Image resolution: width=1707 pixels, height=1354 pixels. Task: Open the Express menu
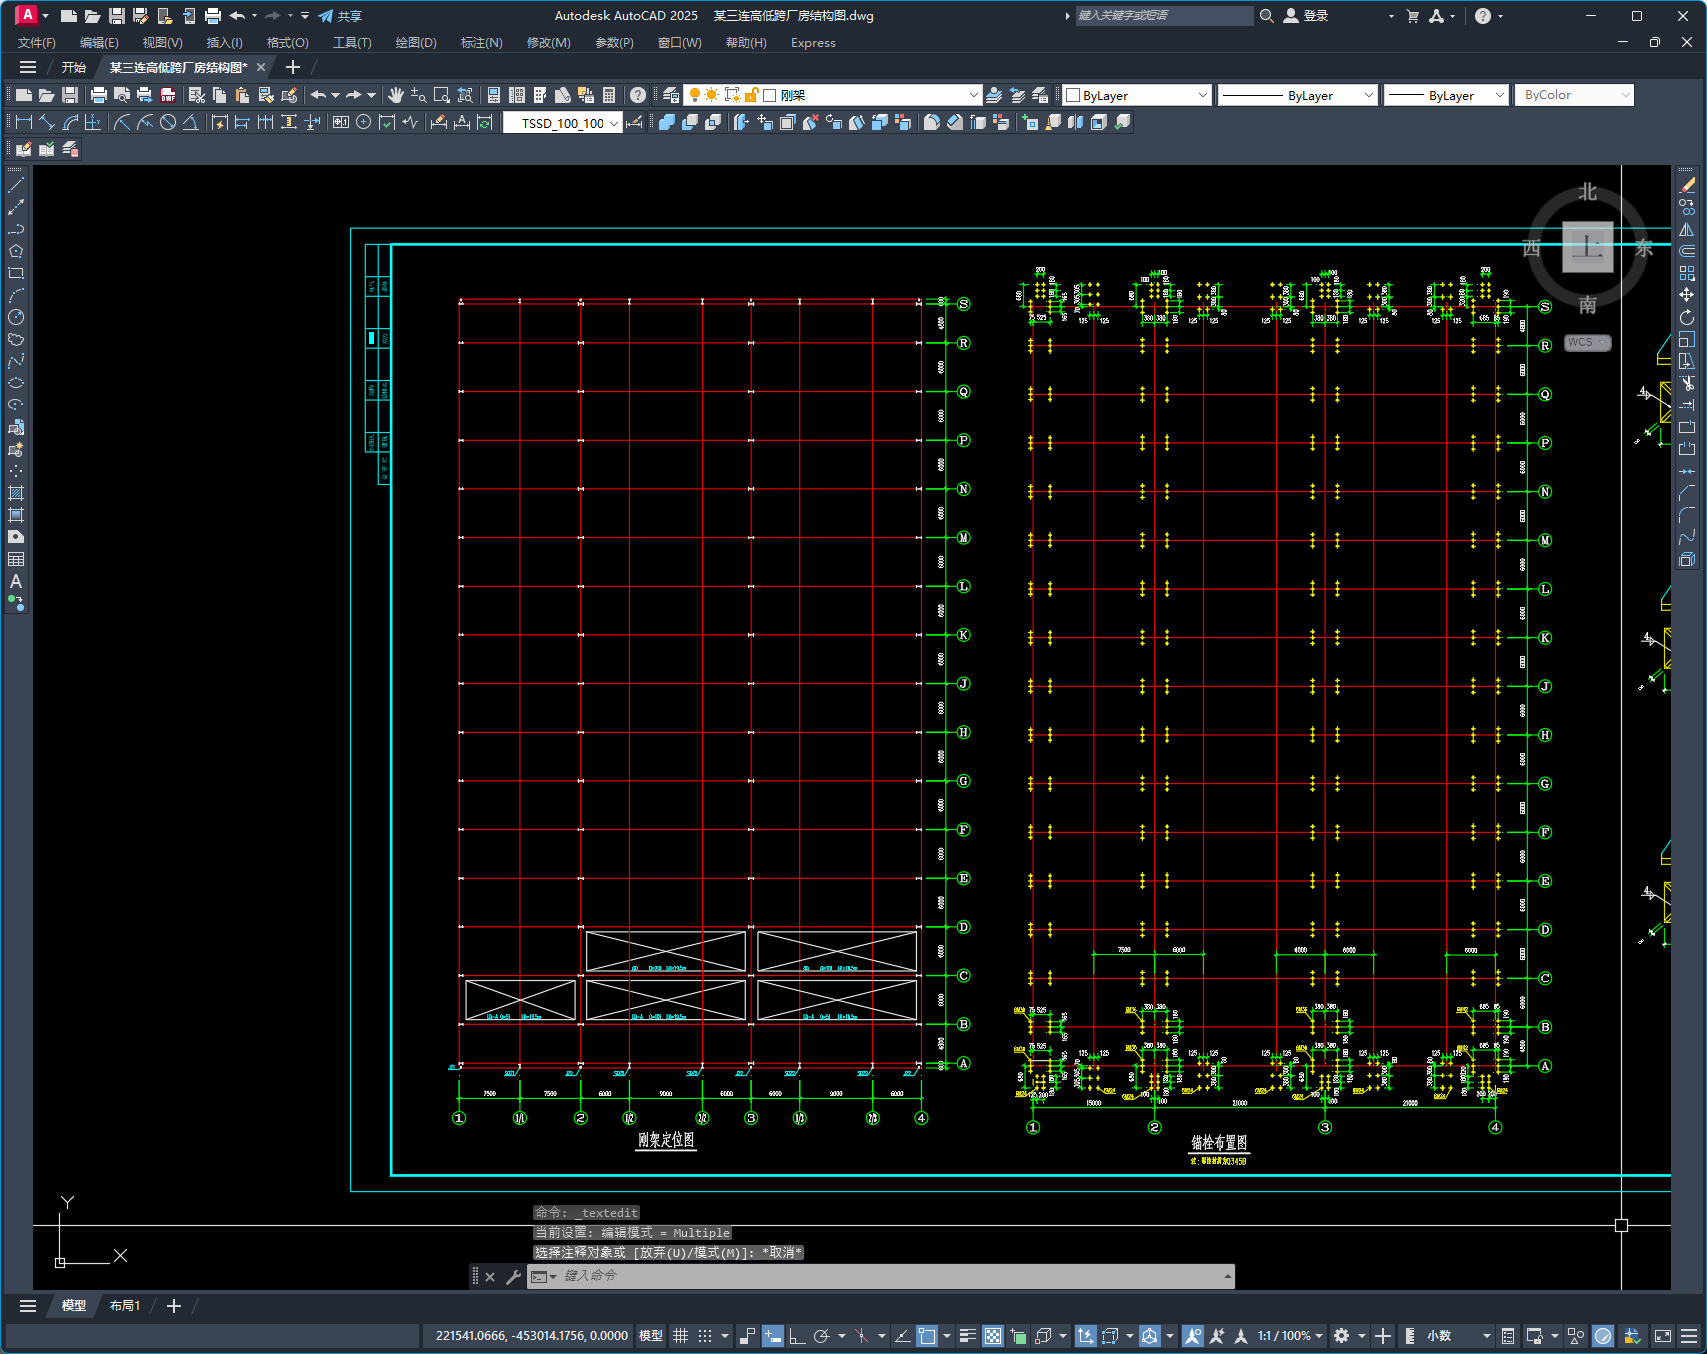click(813, 43)
